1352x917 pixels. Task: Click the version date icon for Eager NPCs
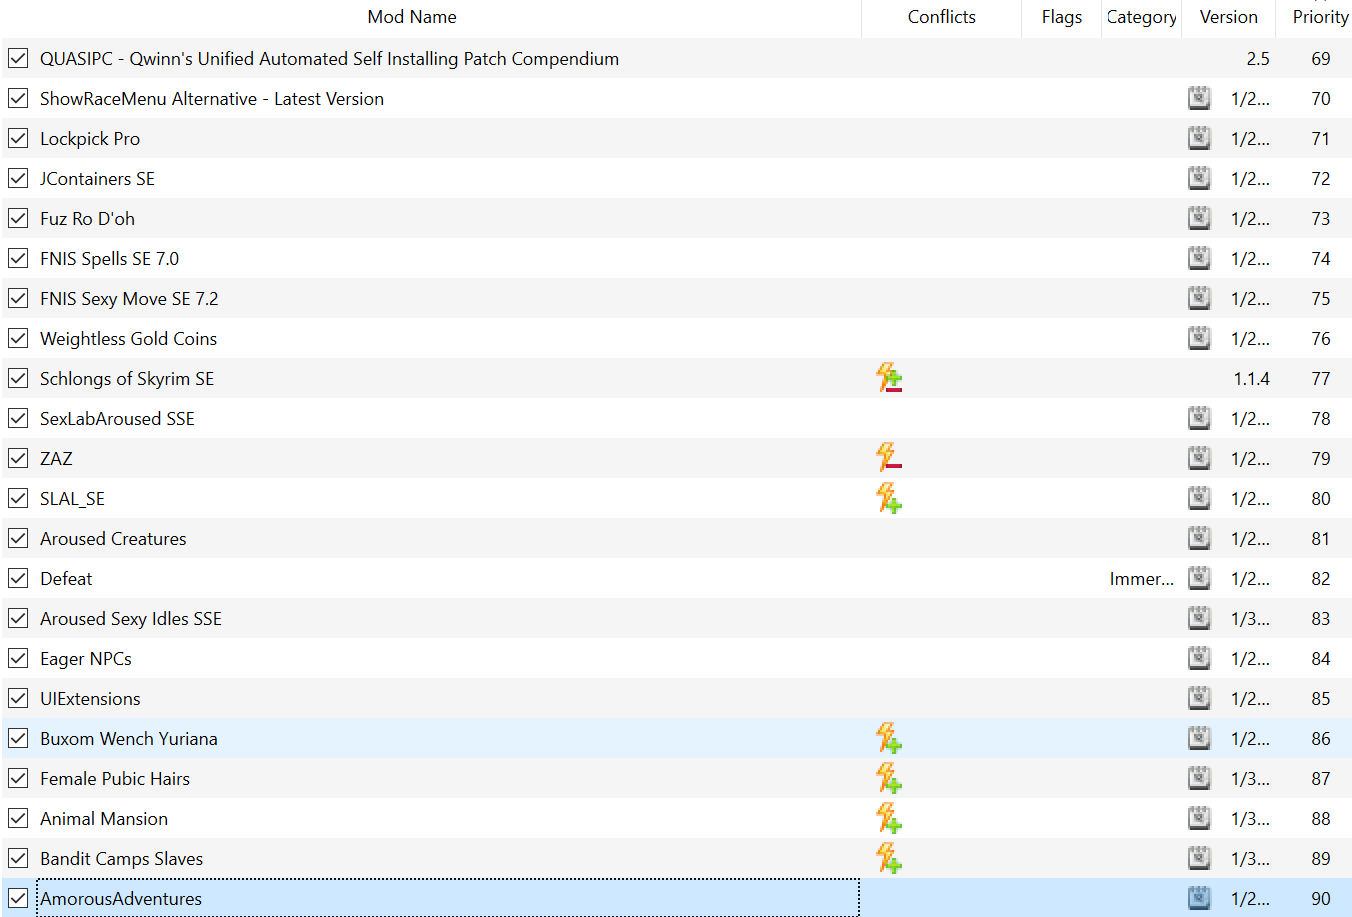click(1199, 658)
